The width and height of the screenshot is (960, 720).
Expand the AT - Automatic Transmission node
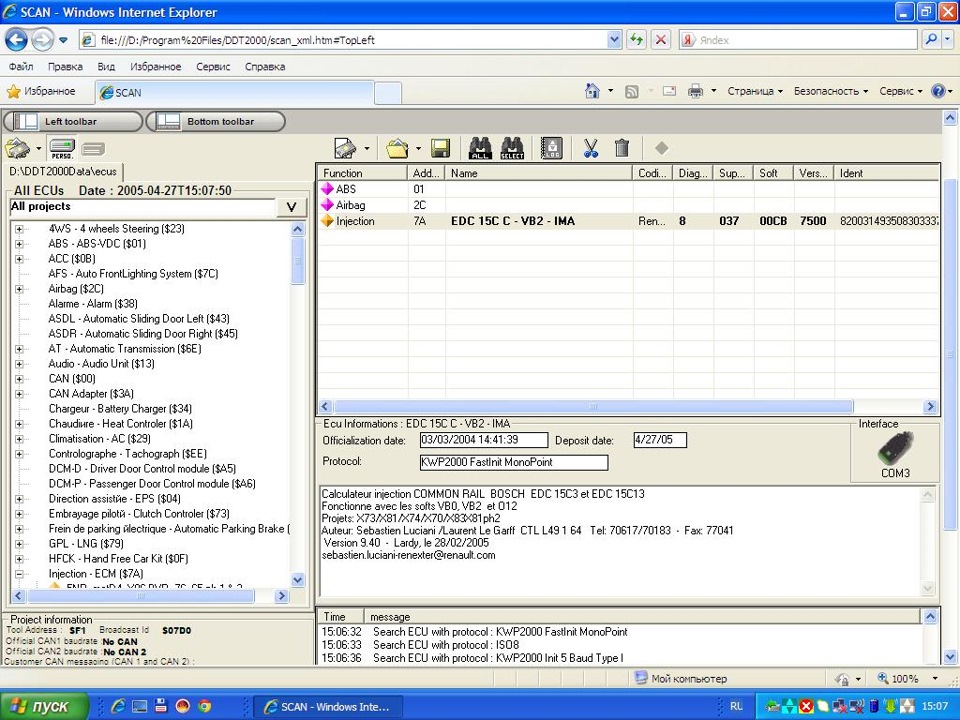(x=19, y=349)
